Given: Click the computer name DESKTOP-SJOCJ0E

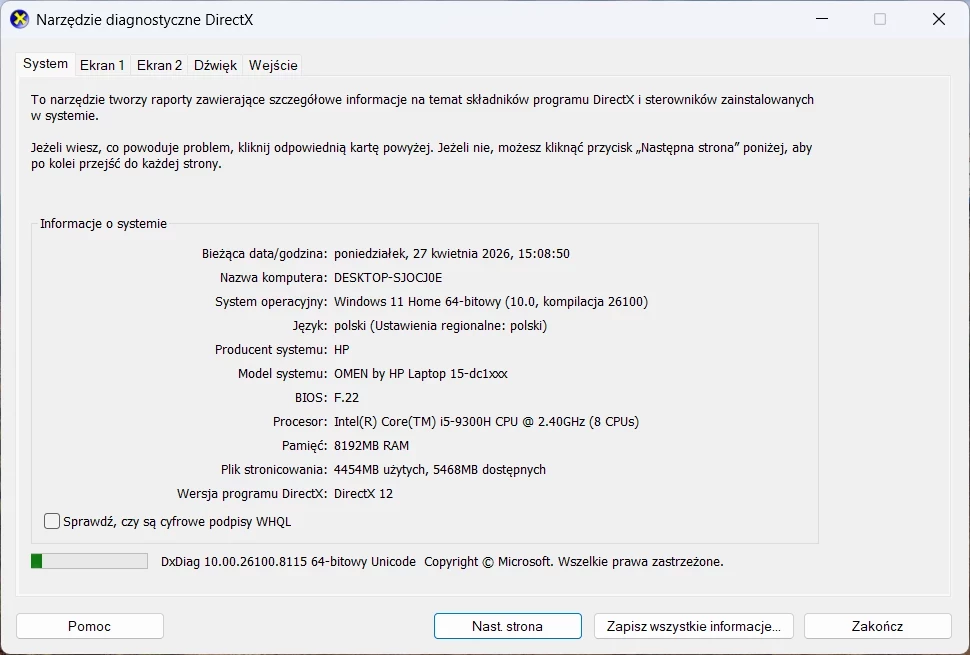Looking at the screenshot, I should coord(388,277).
